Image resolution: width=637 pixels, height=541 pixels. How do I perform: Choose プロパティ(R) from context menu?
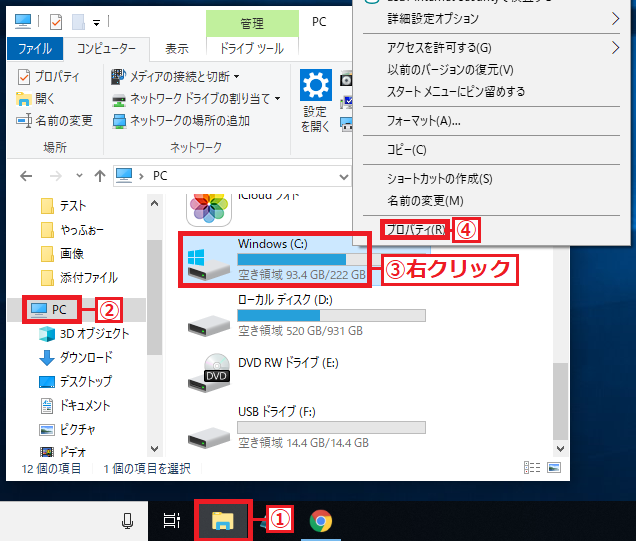click(415, 230)
